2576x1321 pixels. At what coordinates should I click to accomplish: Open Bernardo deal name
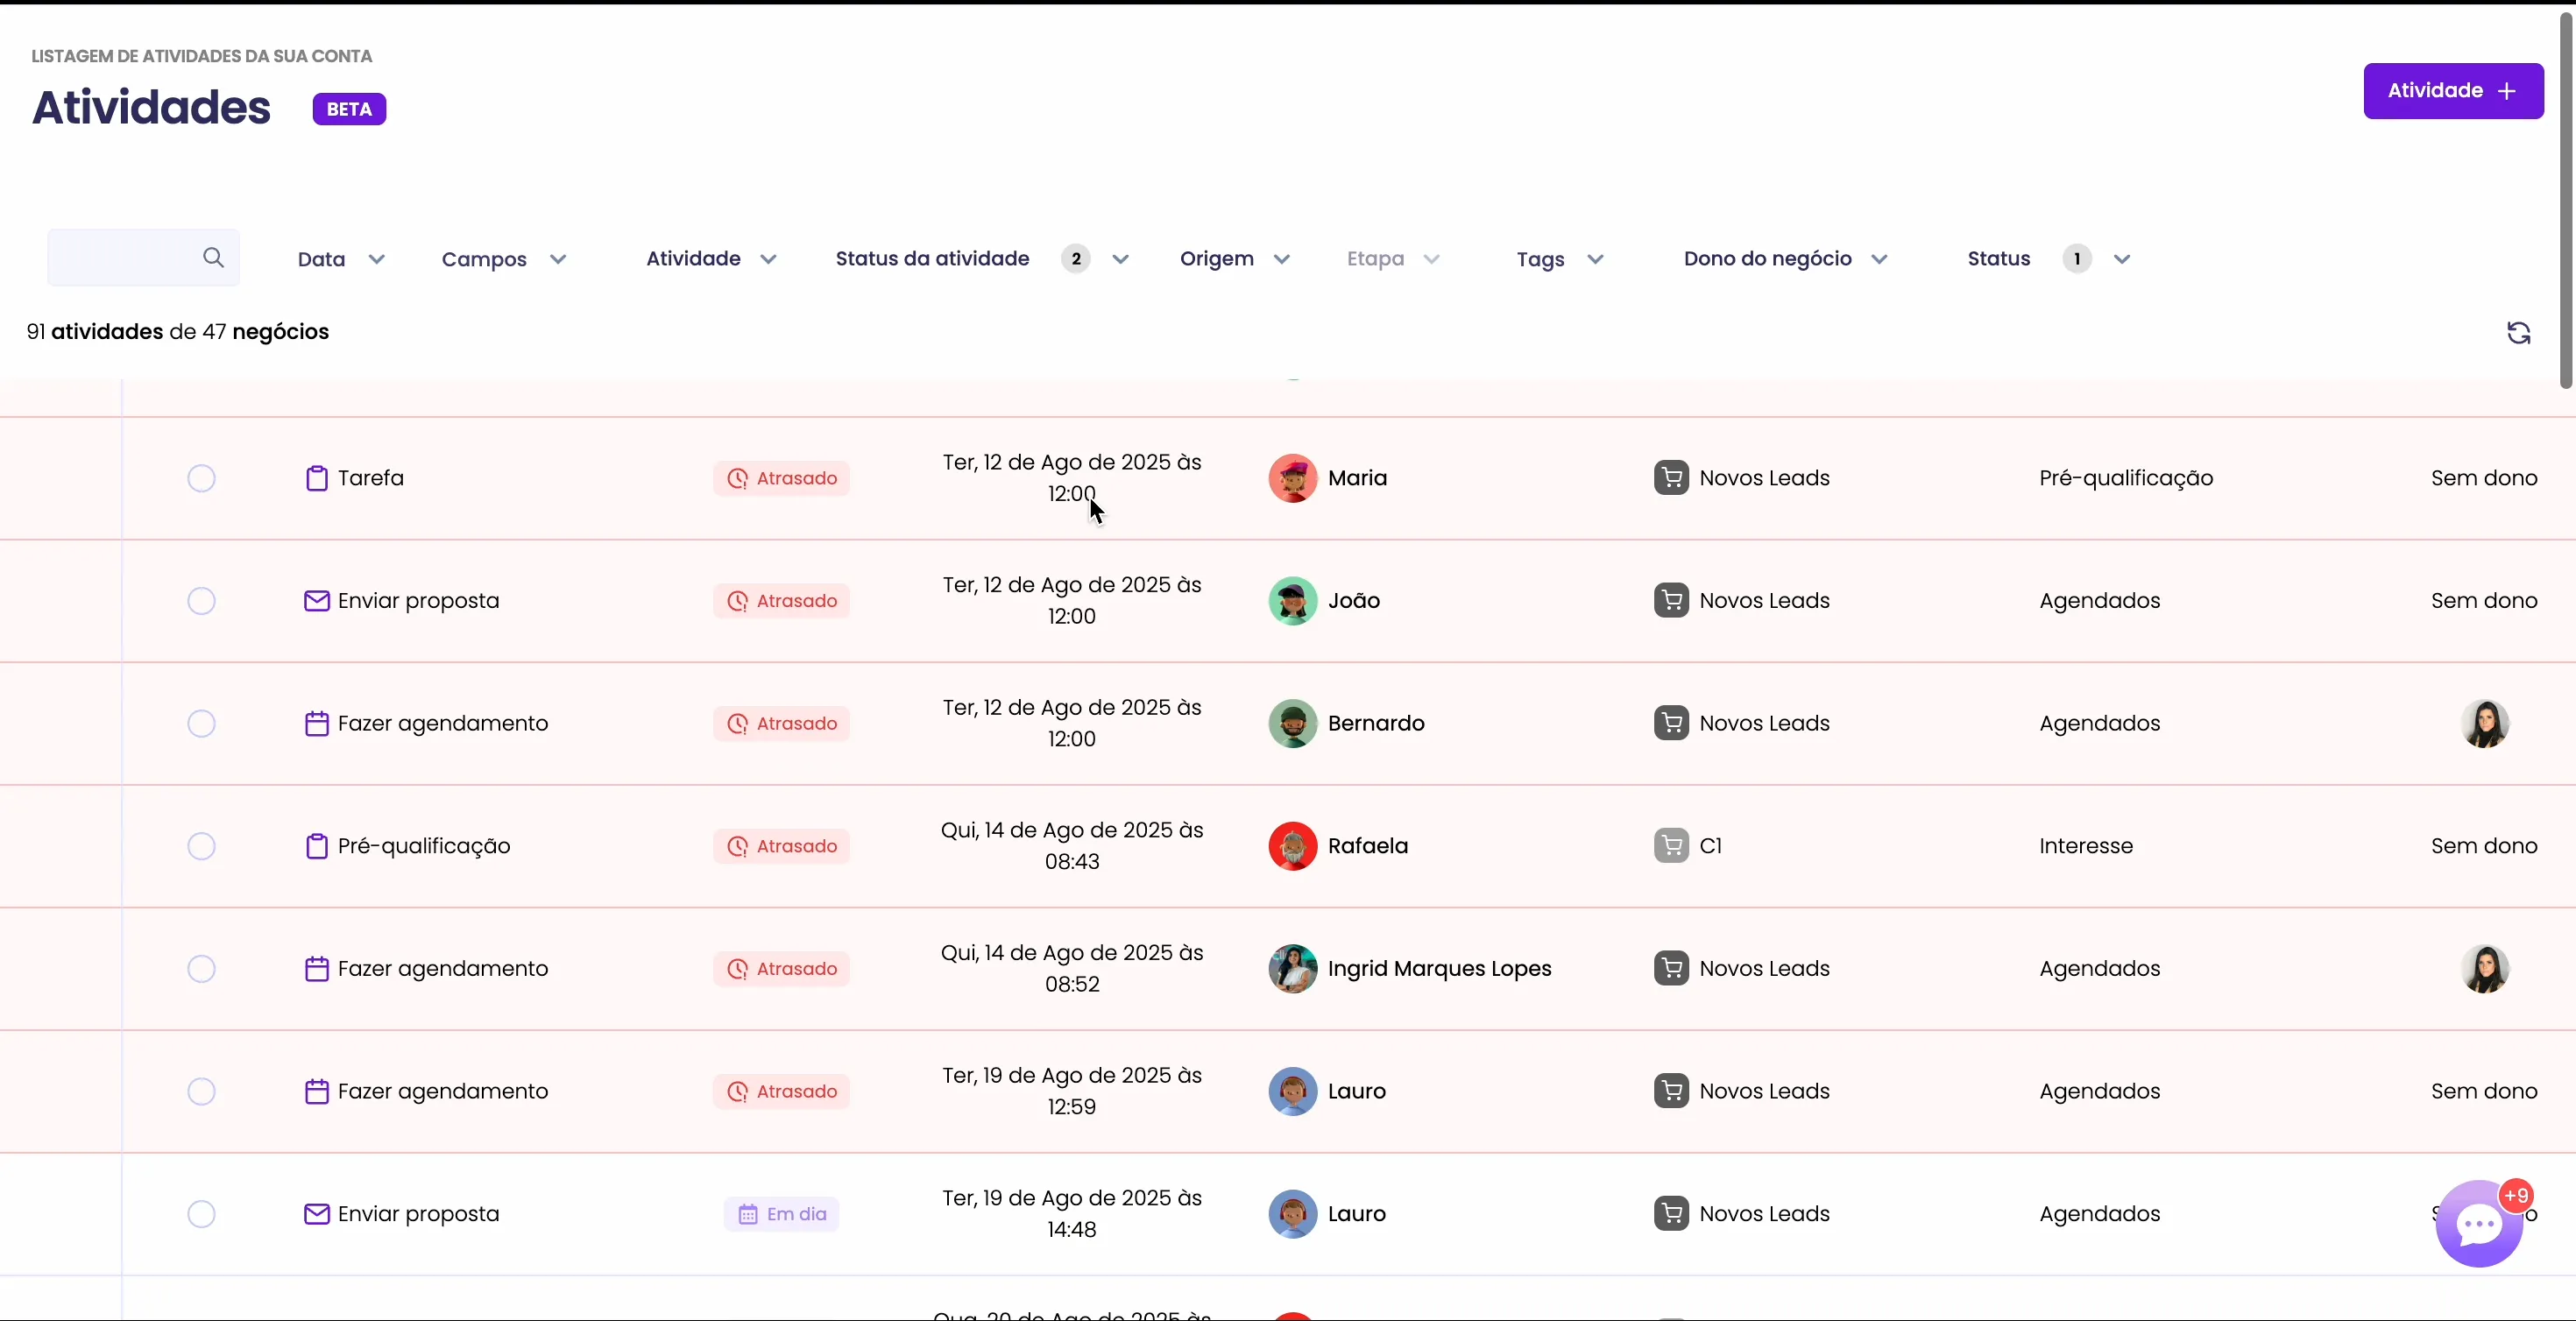[1376, 723]
